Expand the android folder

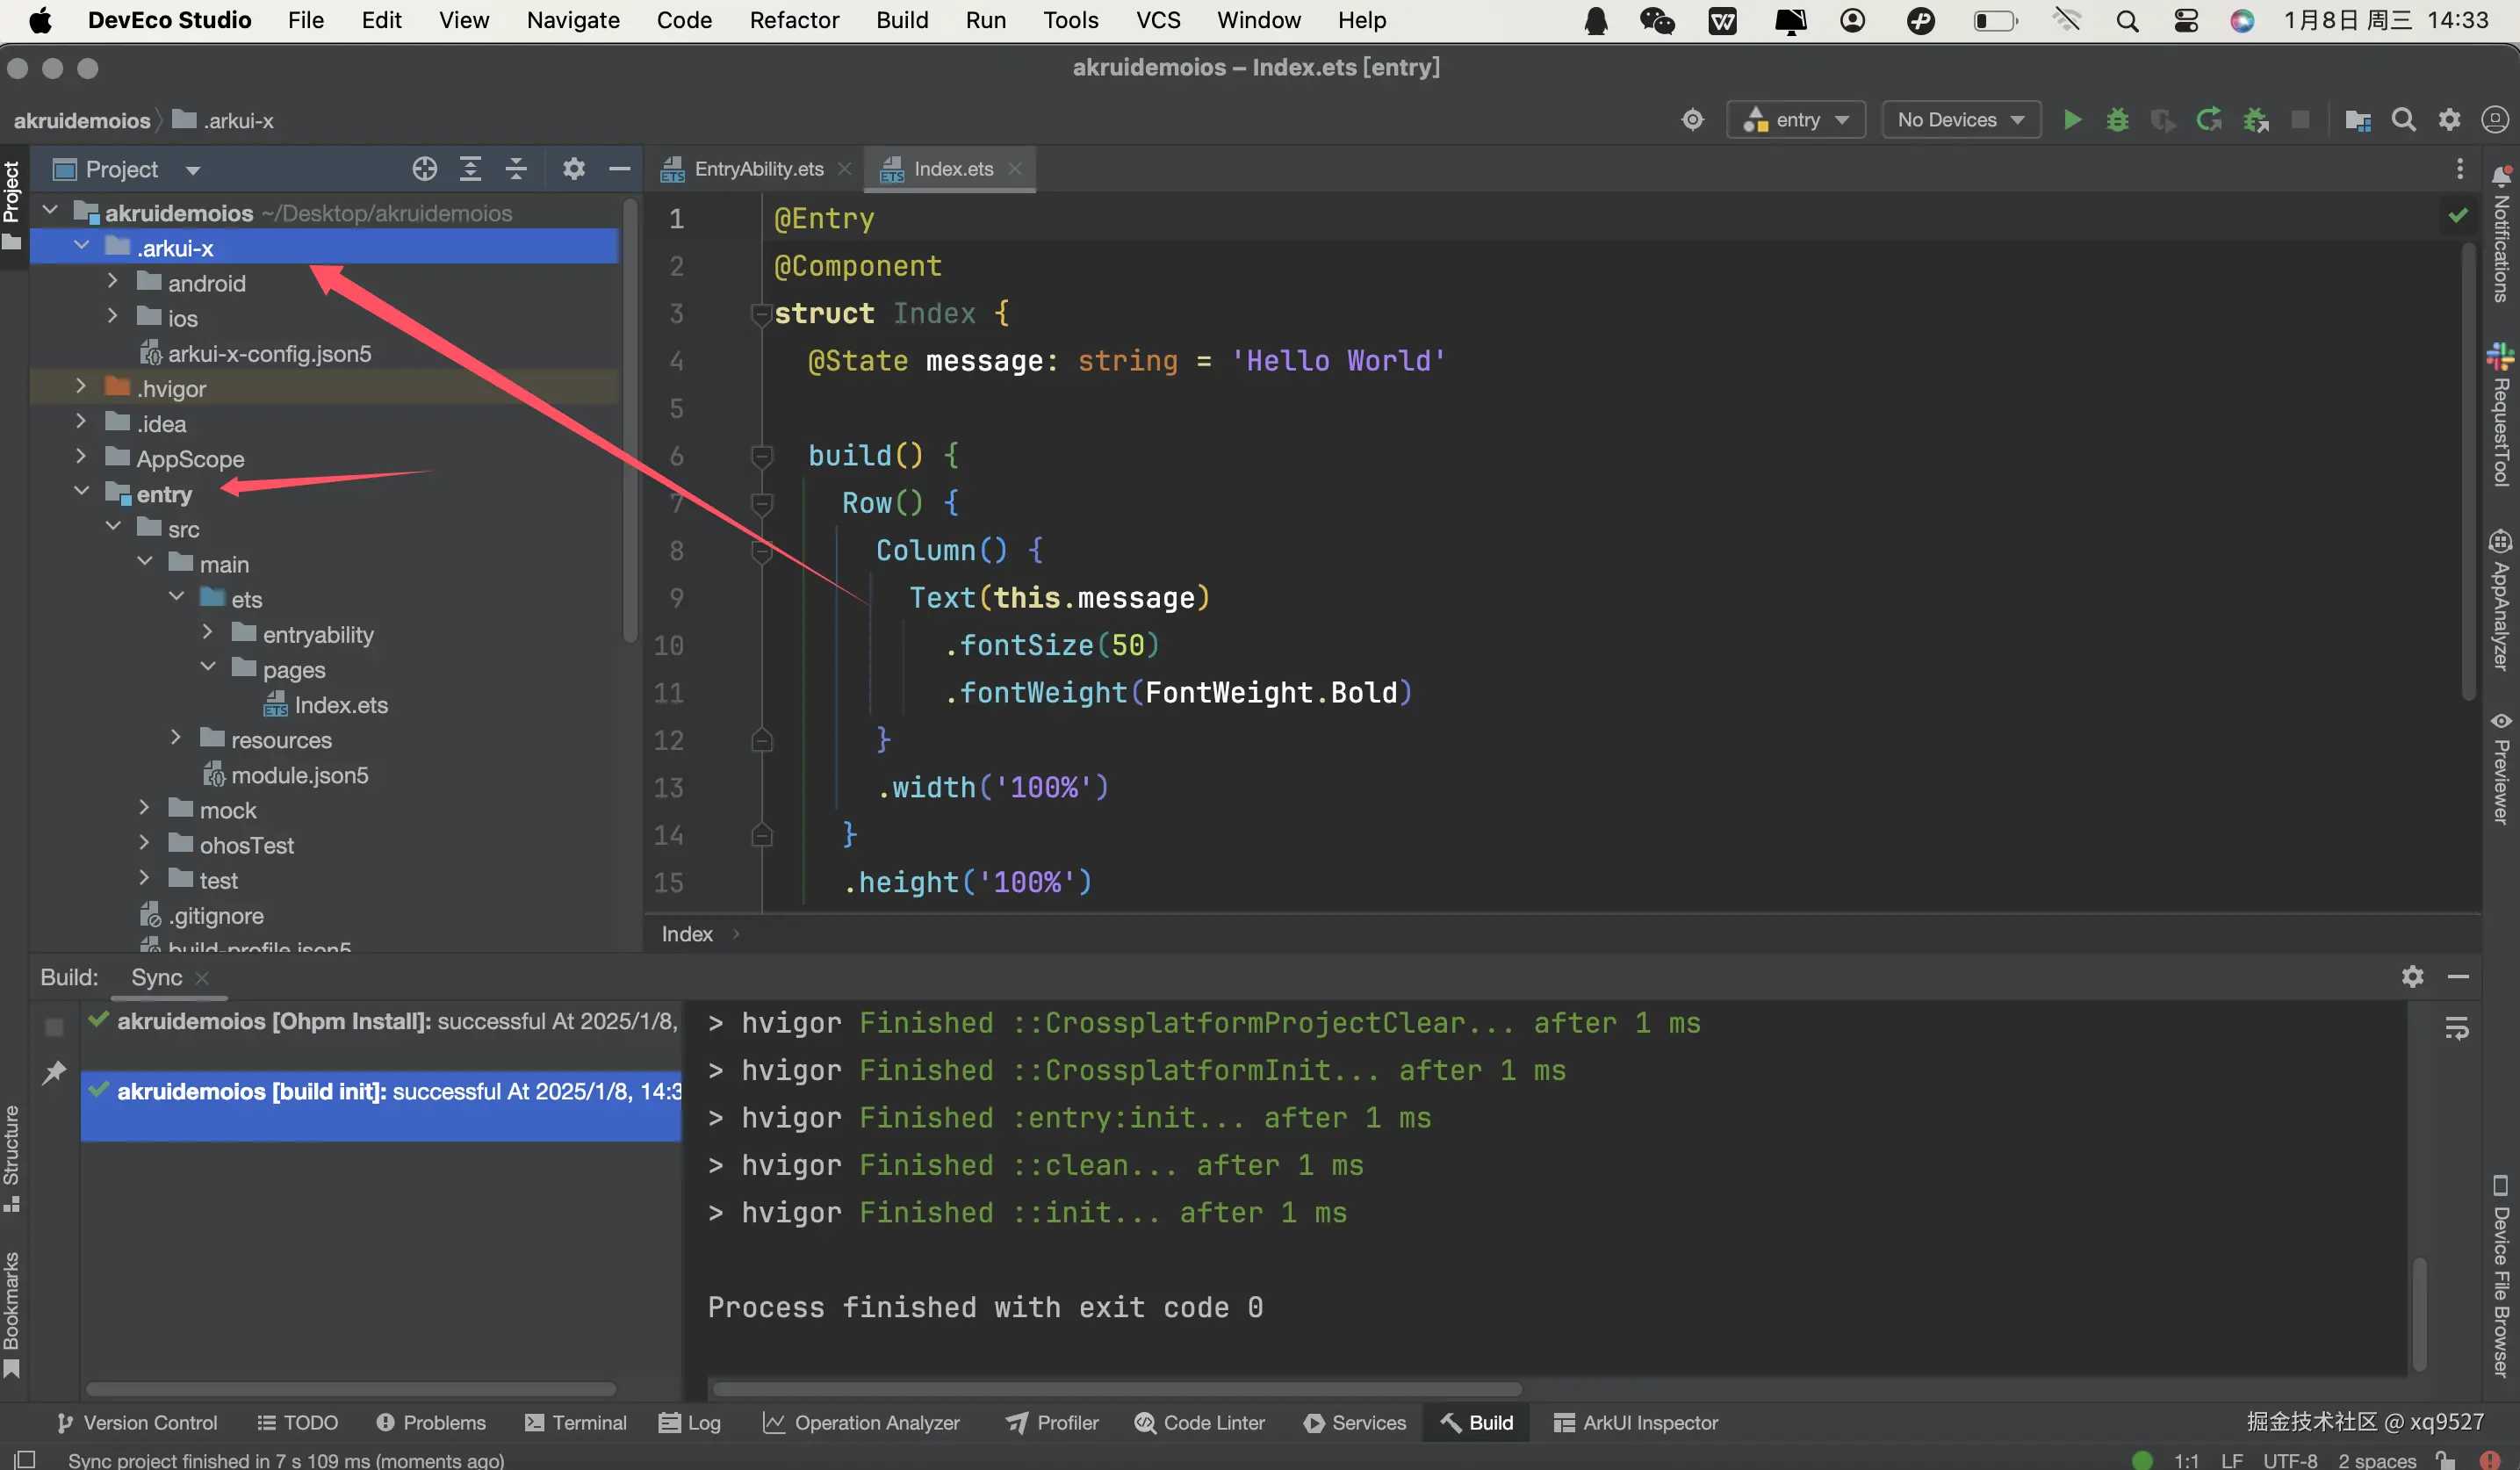click(x=113, y=283)
